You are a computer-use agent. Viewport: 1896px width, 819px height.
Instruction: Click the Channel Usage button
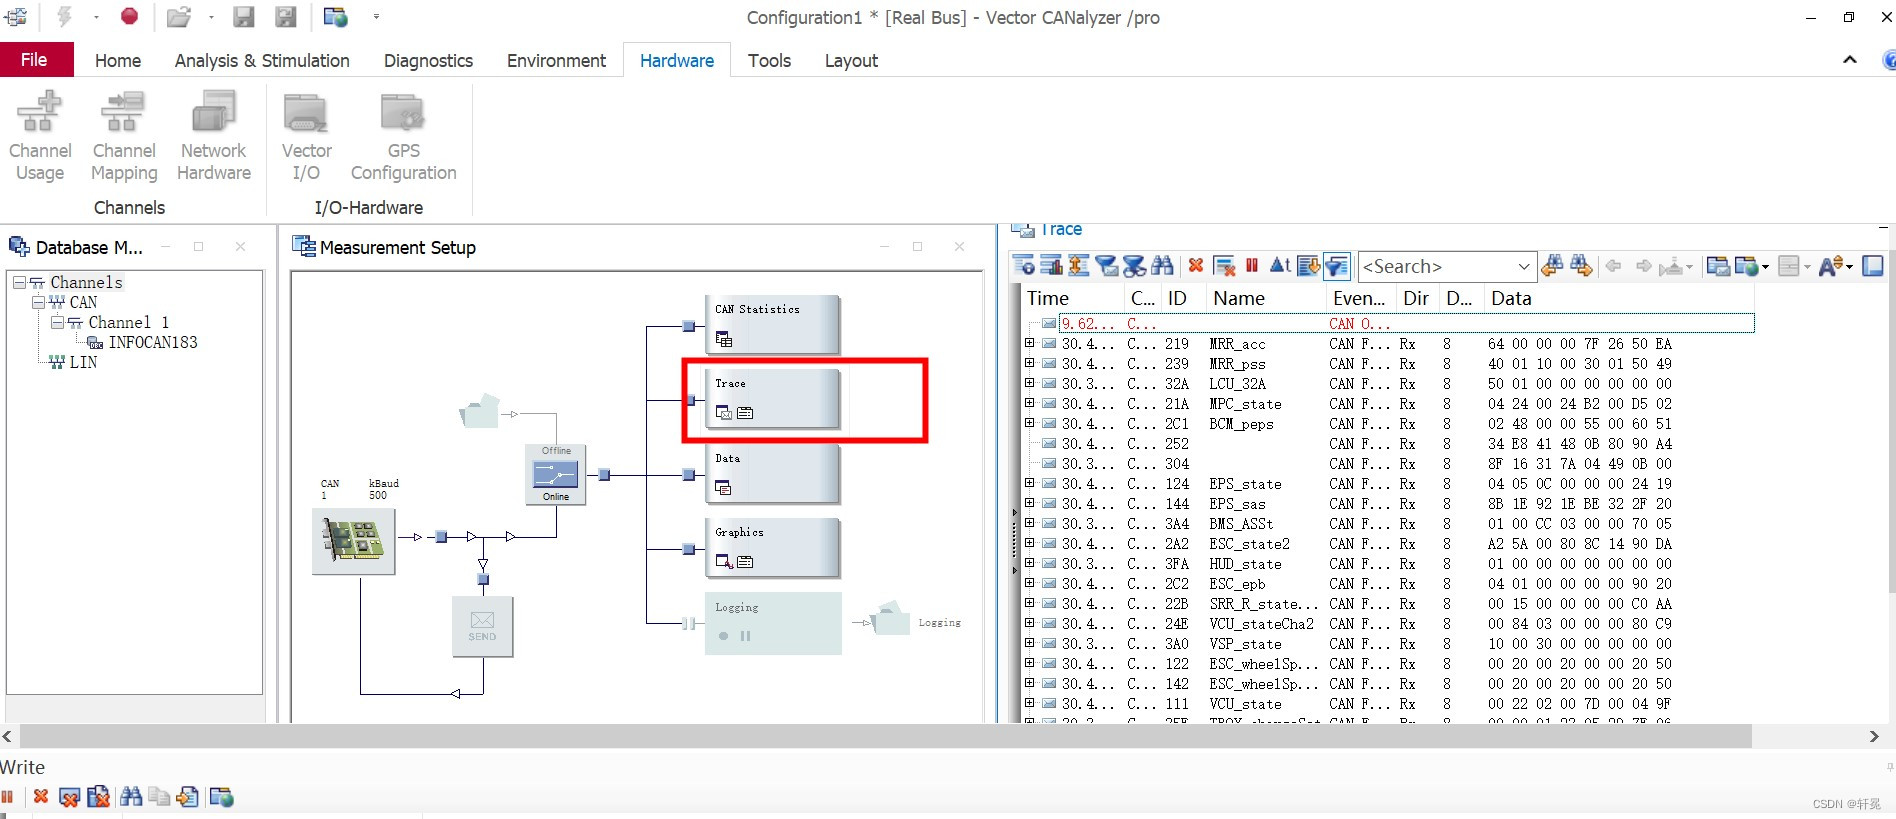pos(40,136)
